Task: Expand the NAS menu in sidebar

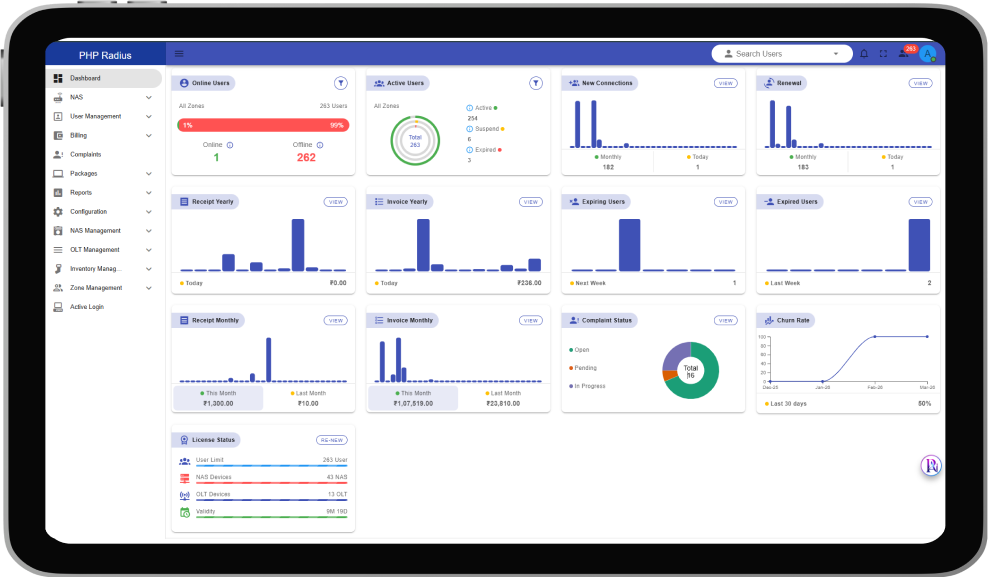Action: (x=149, y=97)
